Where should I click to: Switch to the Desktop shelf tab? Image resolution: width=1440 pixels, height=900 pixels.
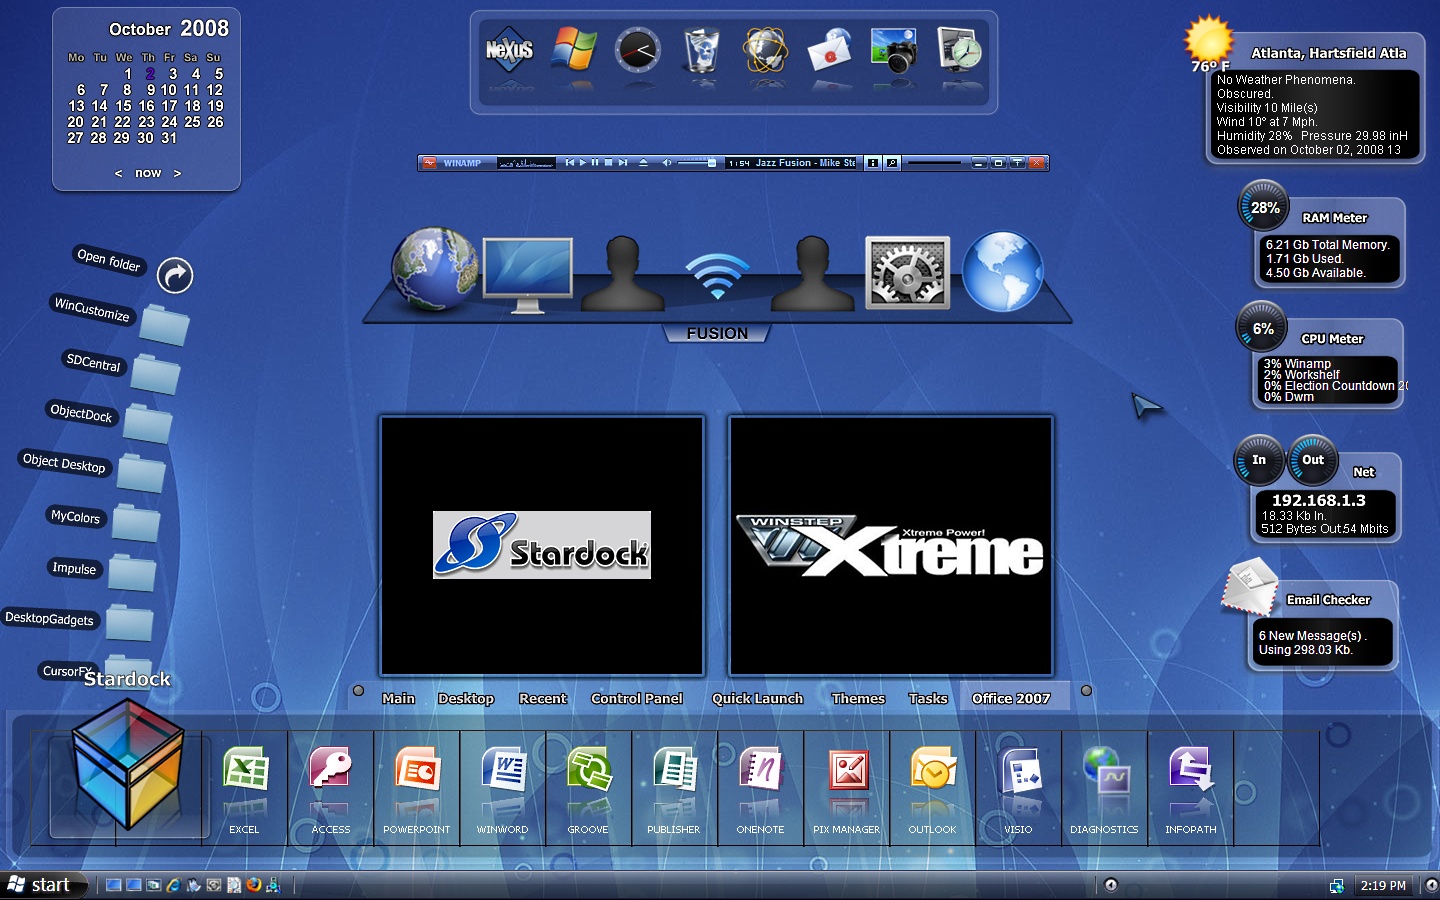click(466, 698)
